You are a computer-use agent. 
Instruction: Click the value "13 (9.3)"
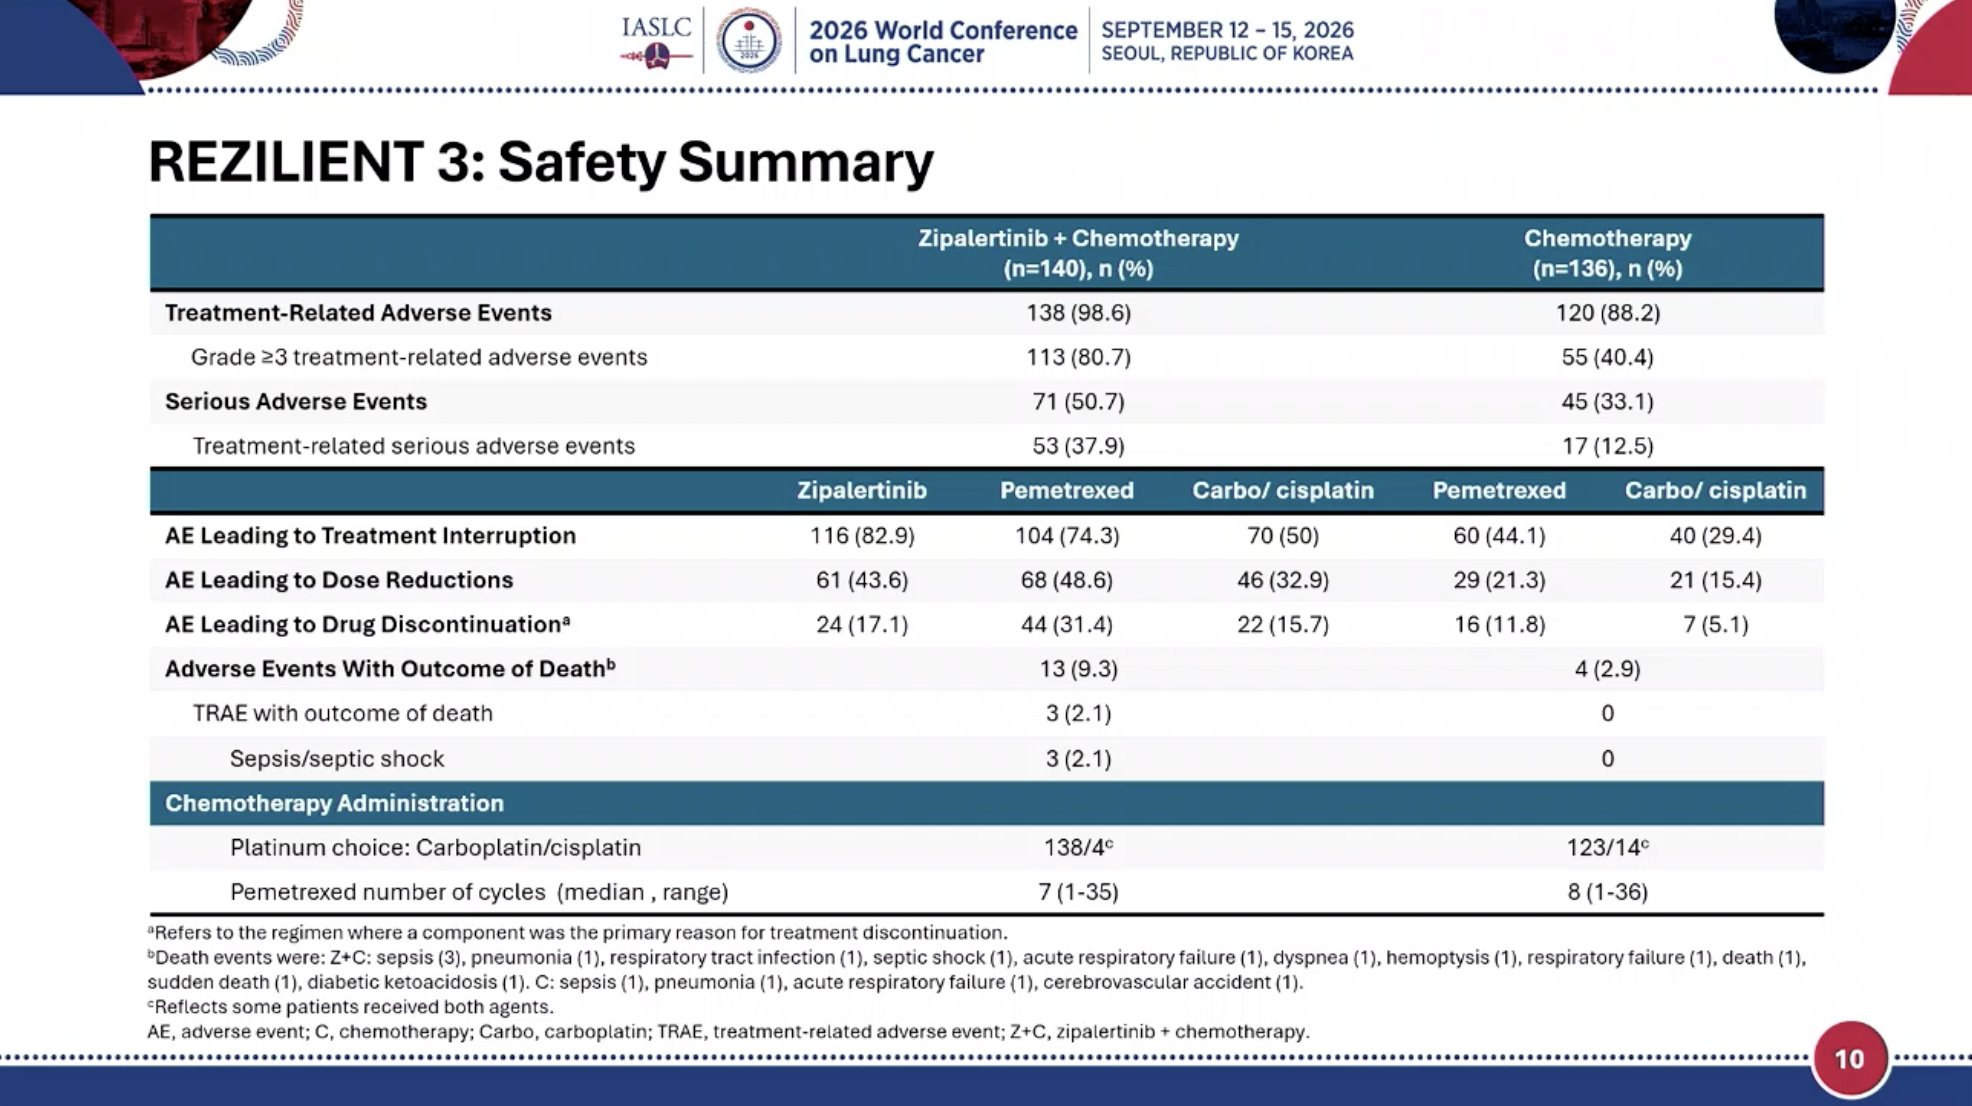point(1078,669)
